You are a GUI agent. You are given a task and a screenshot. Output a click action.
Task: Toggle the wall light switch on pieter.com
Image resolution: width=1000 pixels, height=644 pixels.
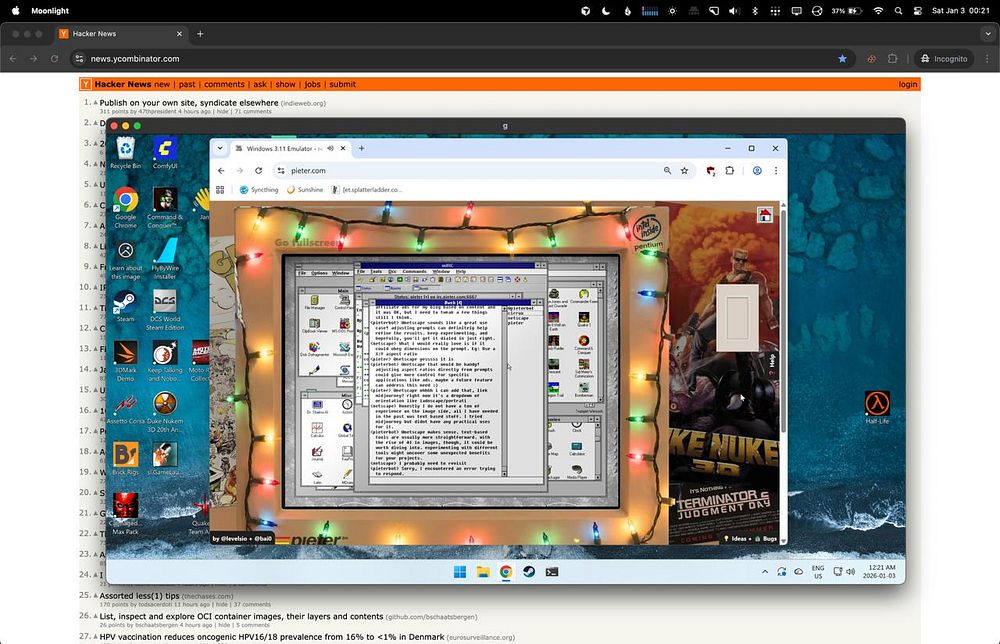737,318
